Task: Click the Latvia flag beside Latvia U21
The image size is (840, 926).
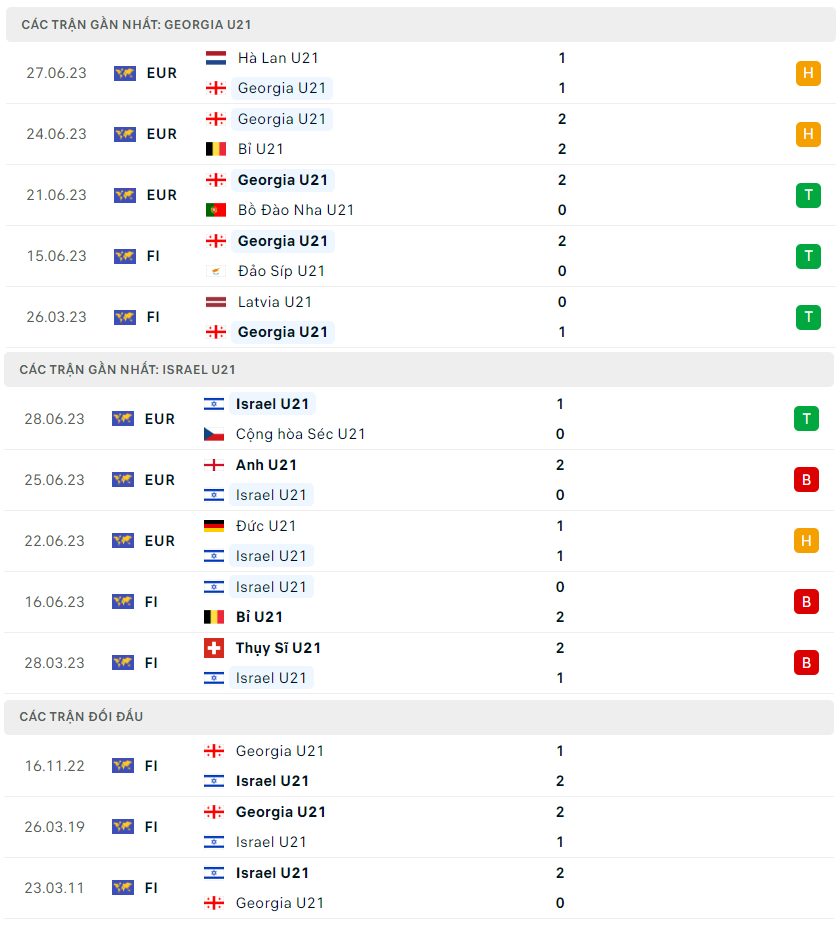Action: coord(216,302)
